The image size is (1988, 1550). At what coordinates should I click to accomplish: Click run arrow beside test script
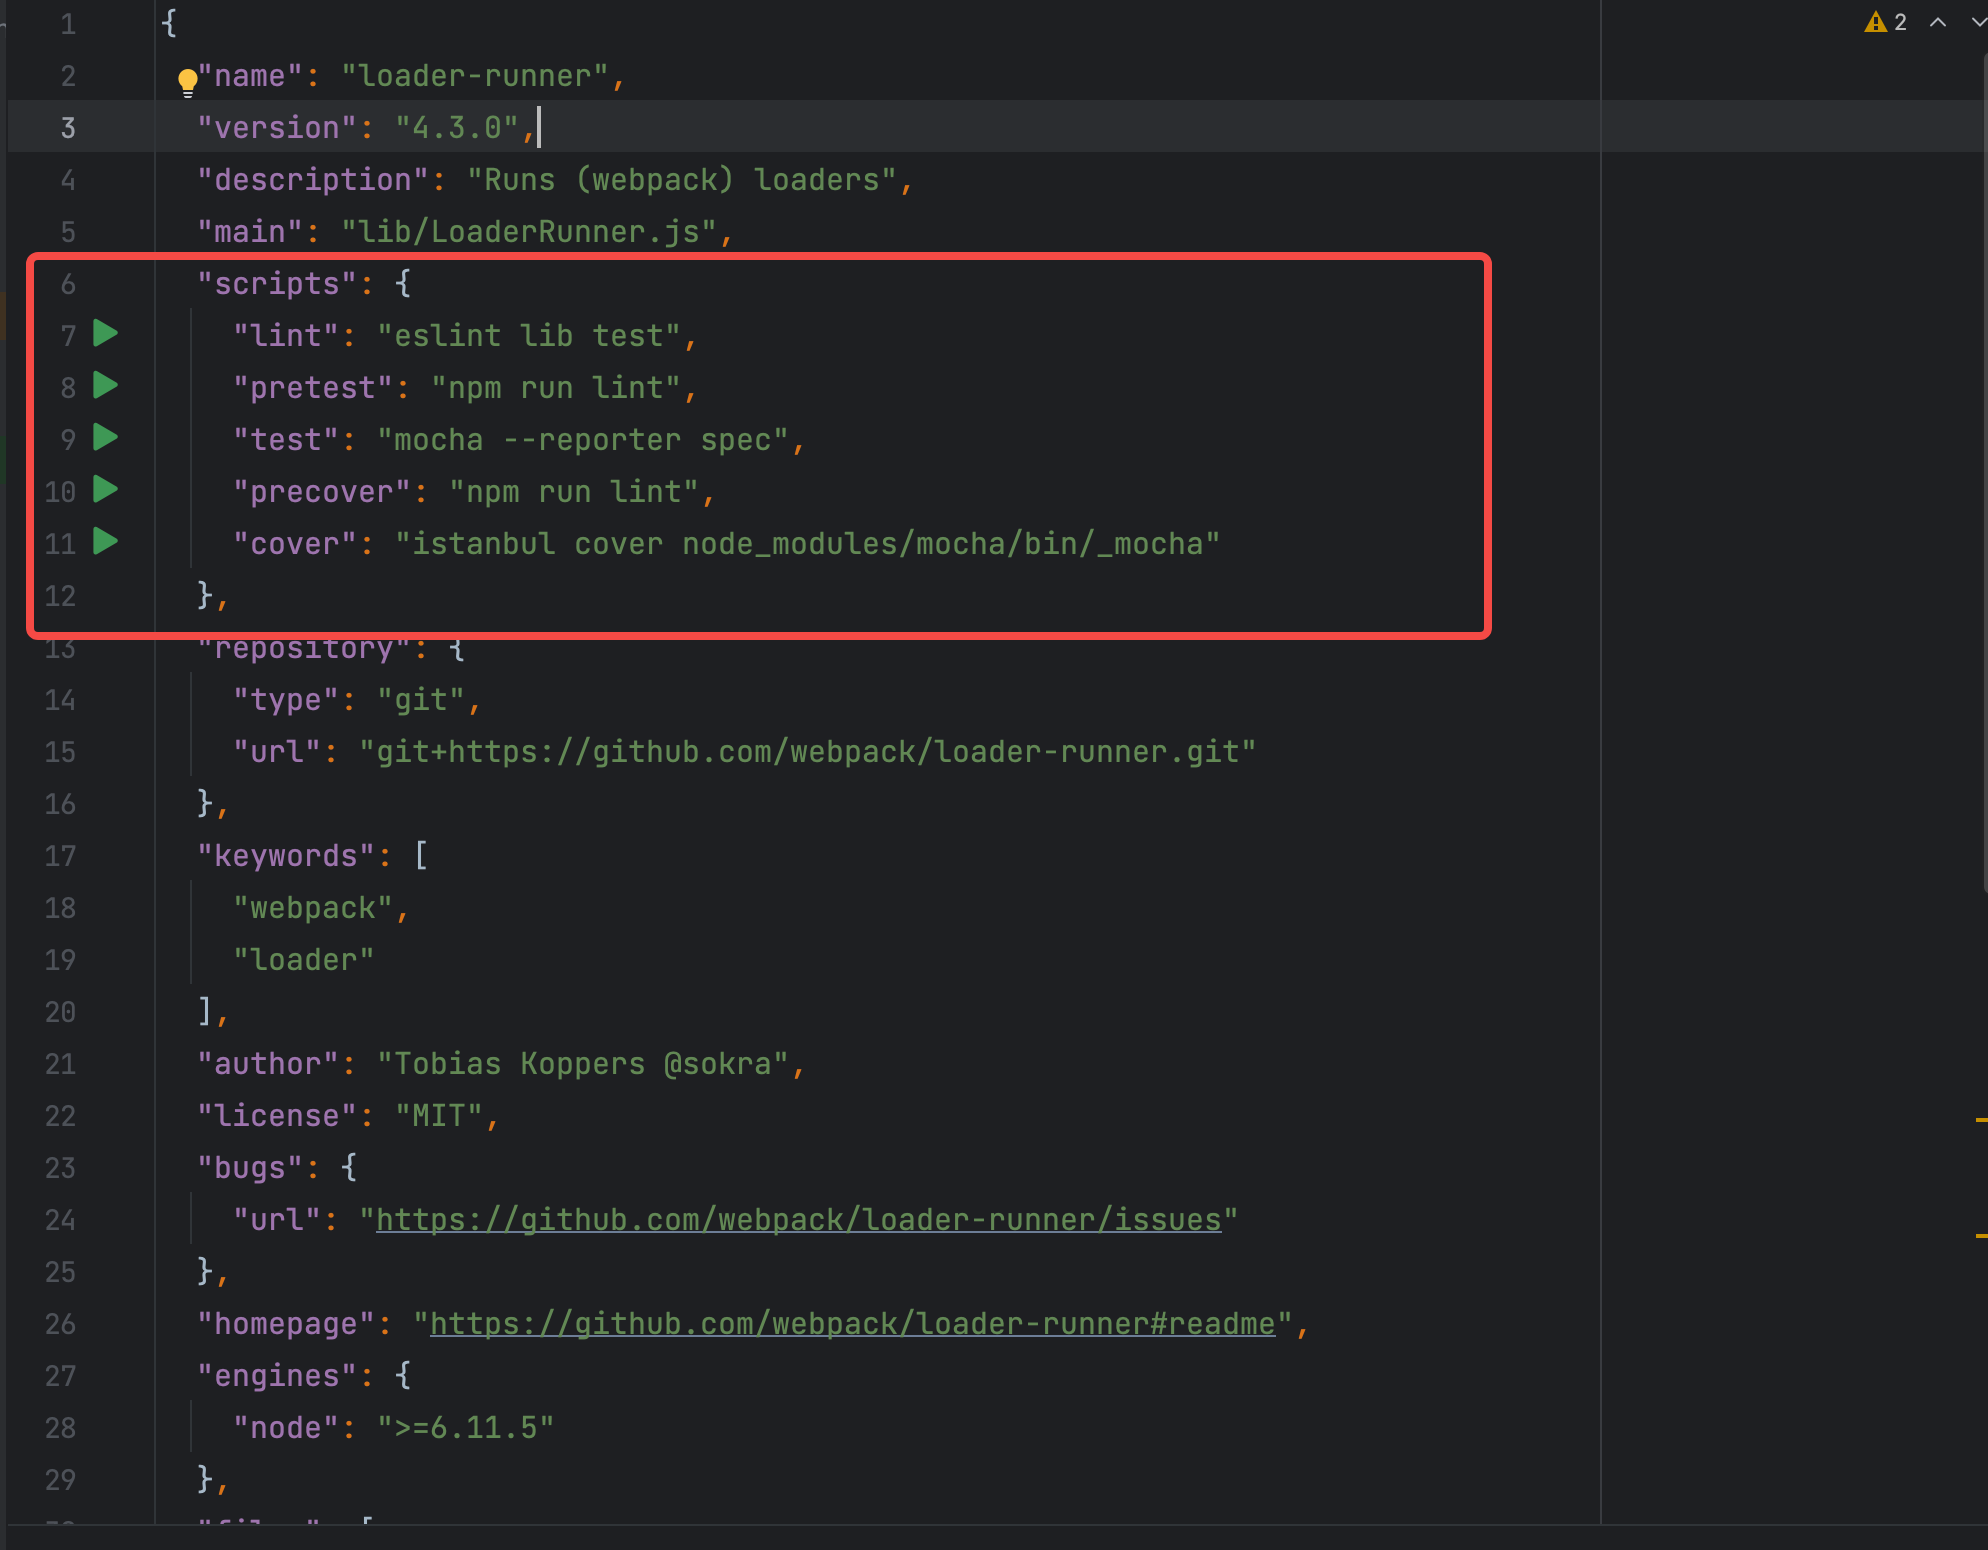pyautogui.click(x=105, y=437)
